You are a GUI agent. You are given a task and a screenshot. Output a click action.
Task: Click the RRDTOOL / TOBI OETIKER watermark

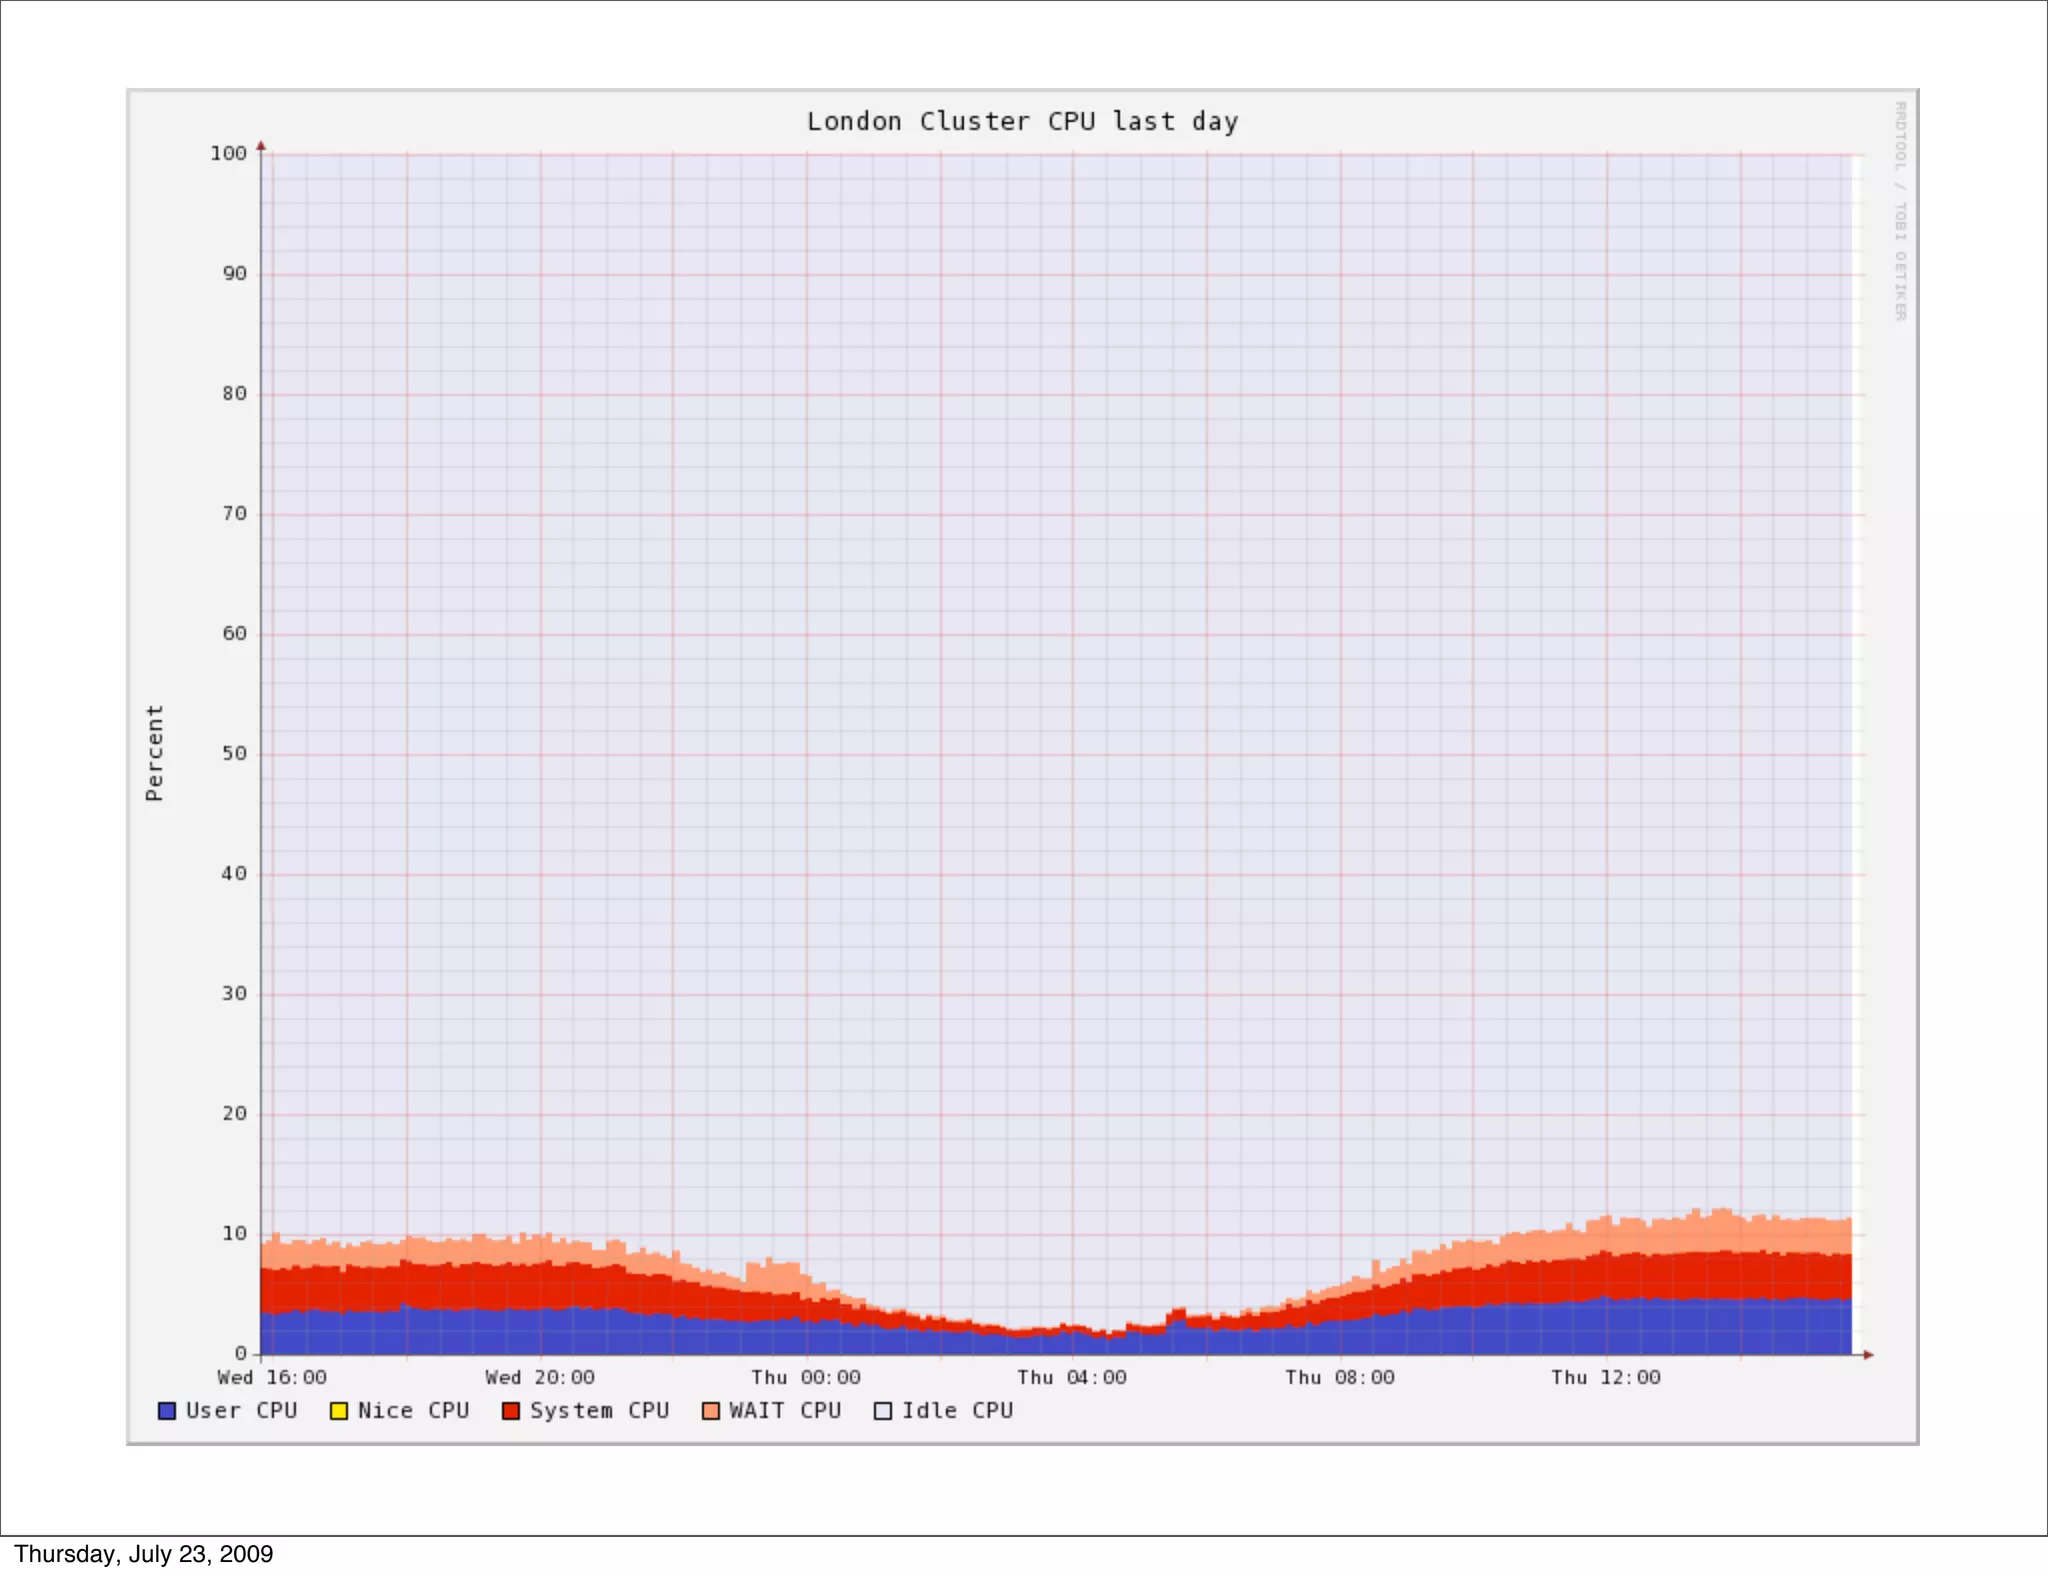pyautogui.click(x=1900, y=211)
